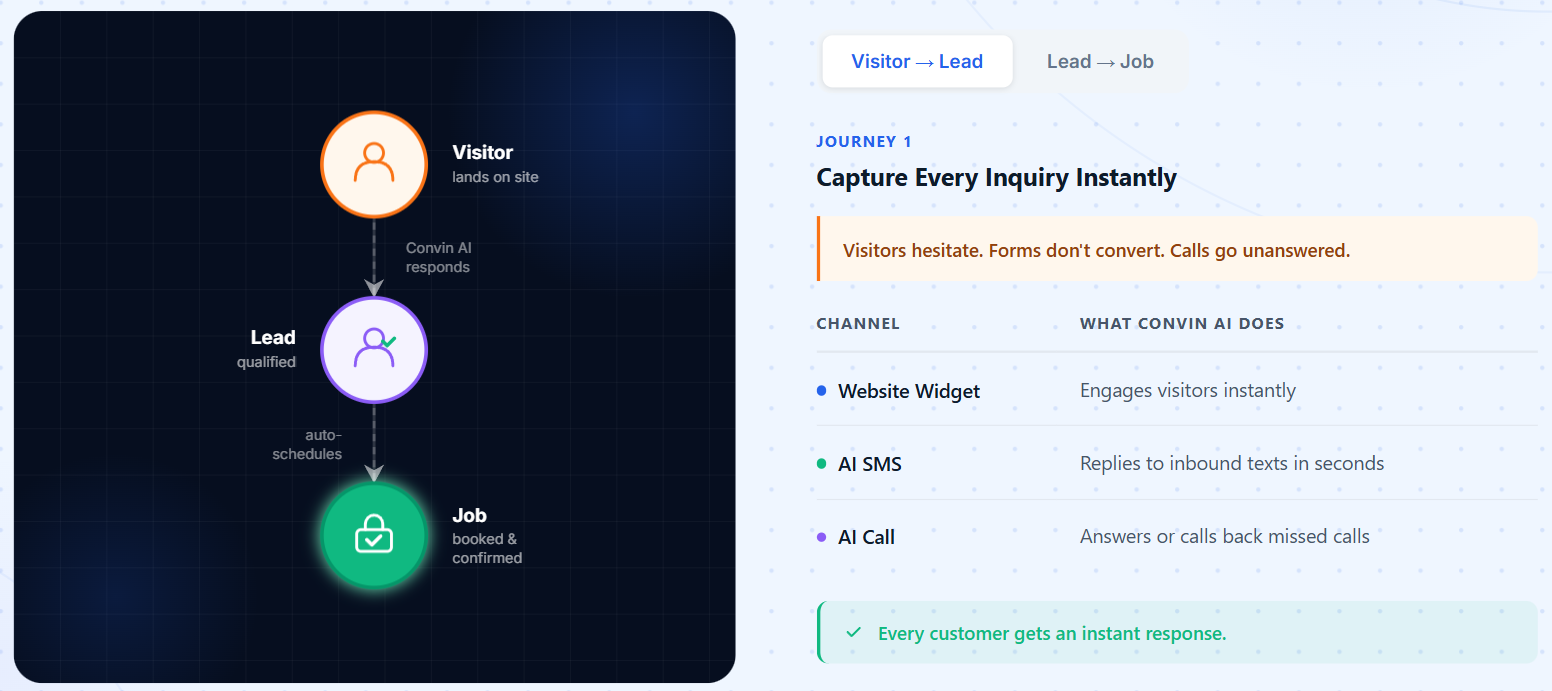The height and width of the screenshot is (691, 1552).
Task: Click the orange Visitor person icon
Action: click(x=374, y=164)
